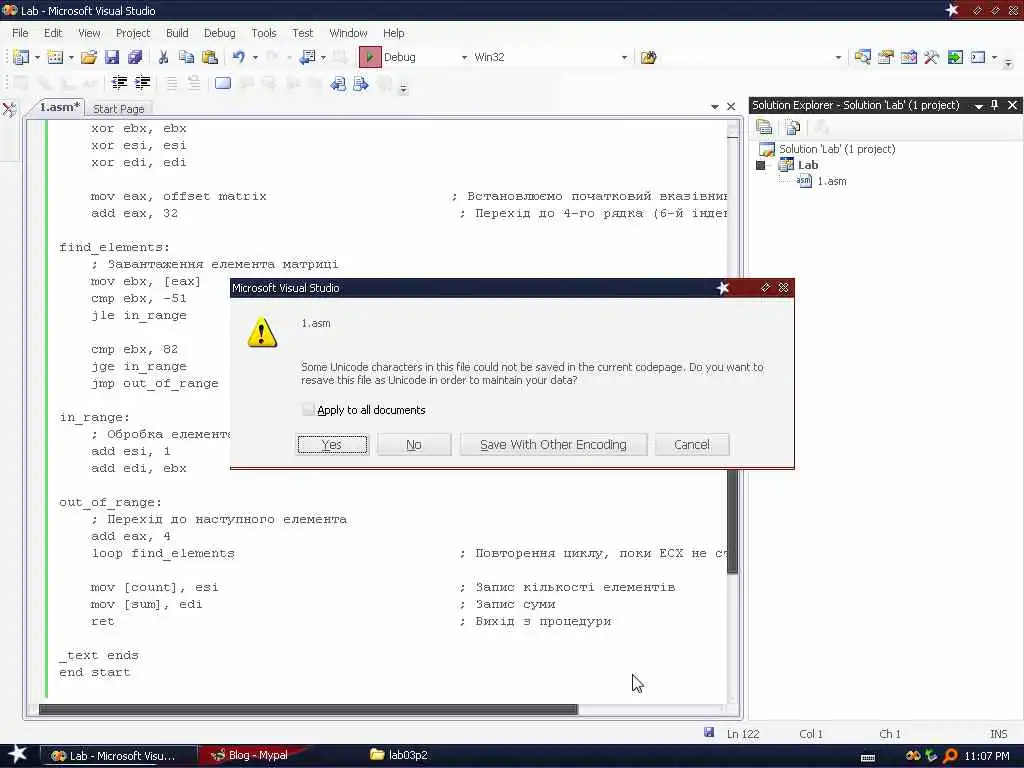Click the Start Page green arrow icon
Image resolution: width=1024 pixels, height=768 pixels.
click(x=955, y=57)
